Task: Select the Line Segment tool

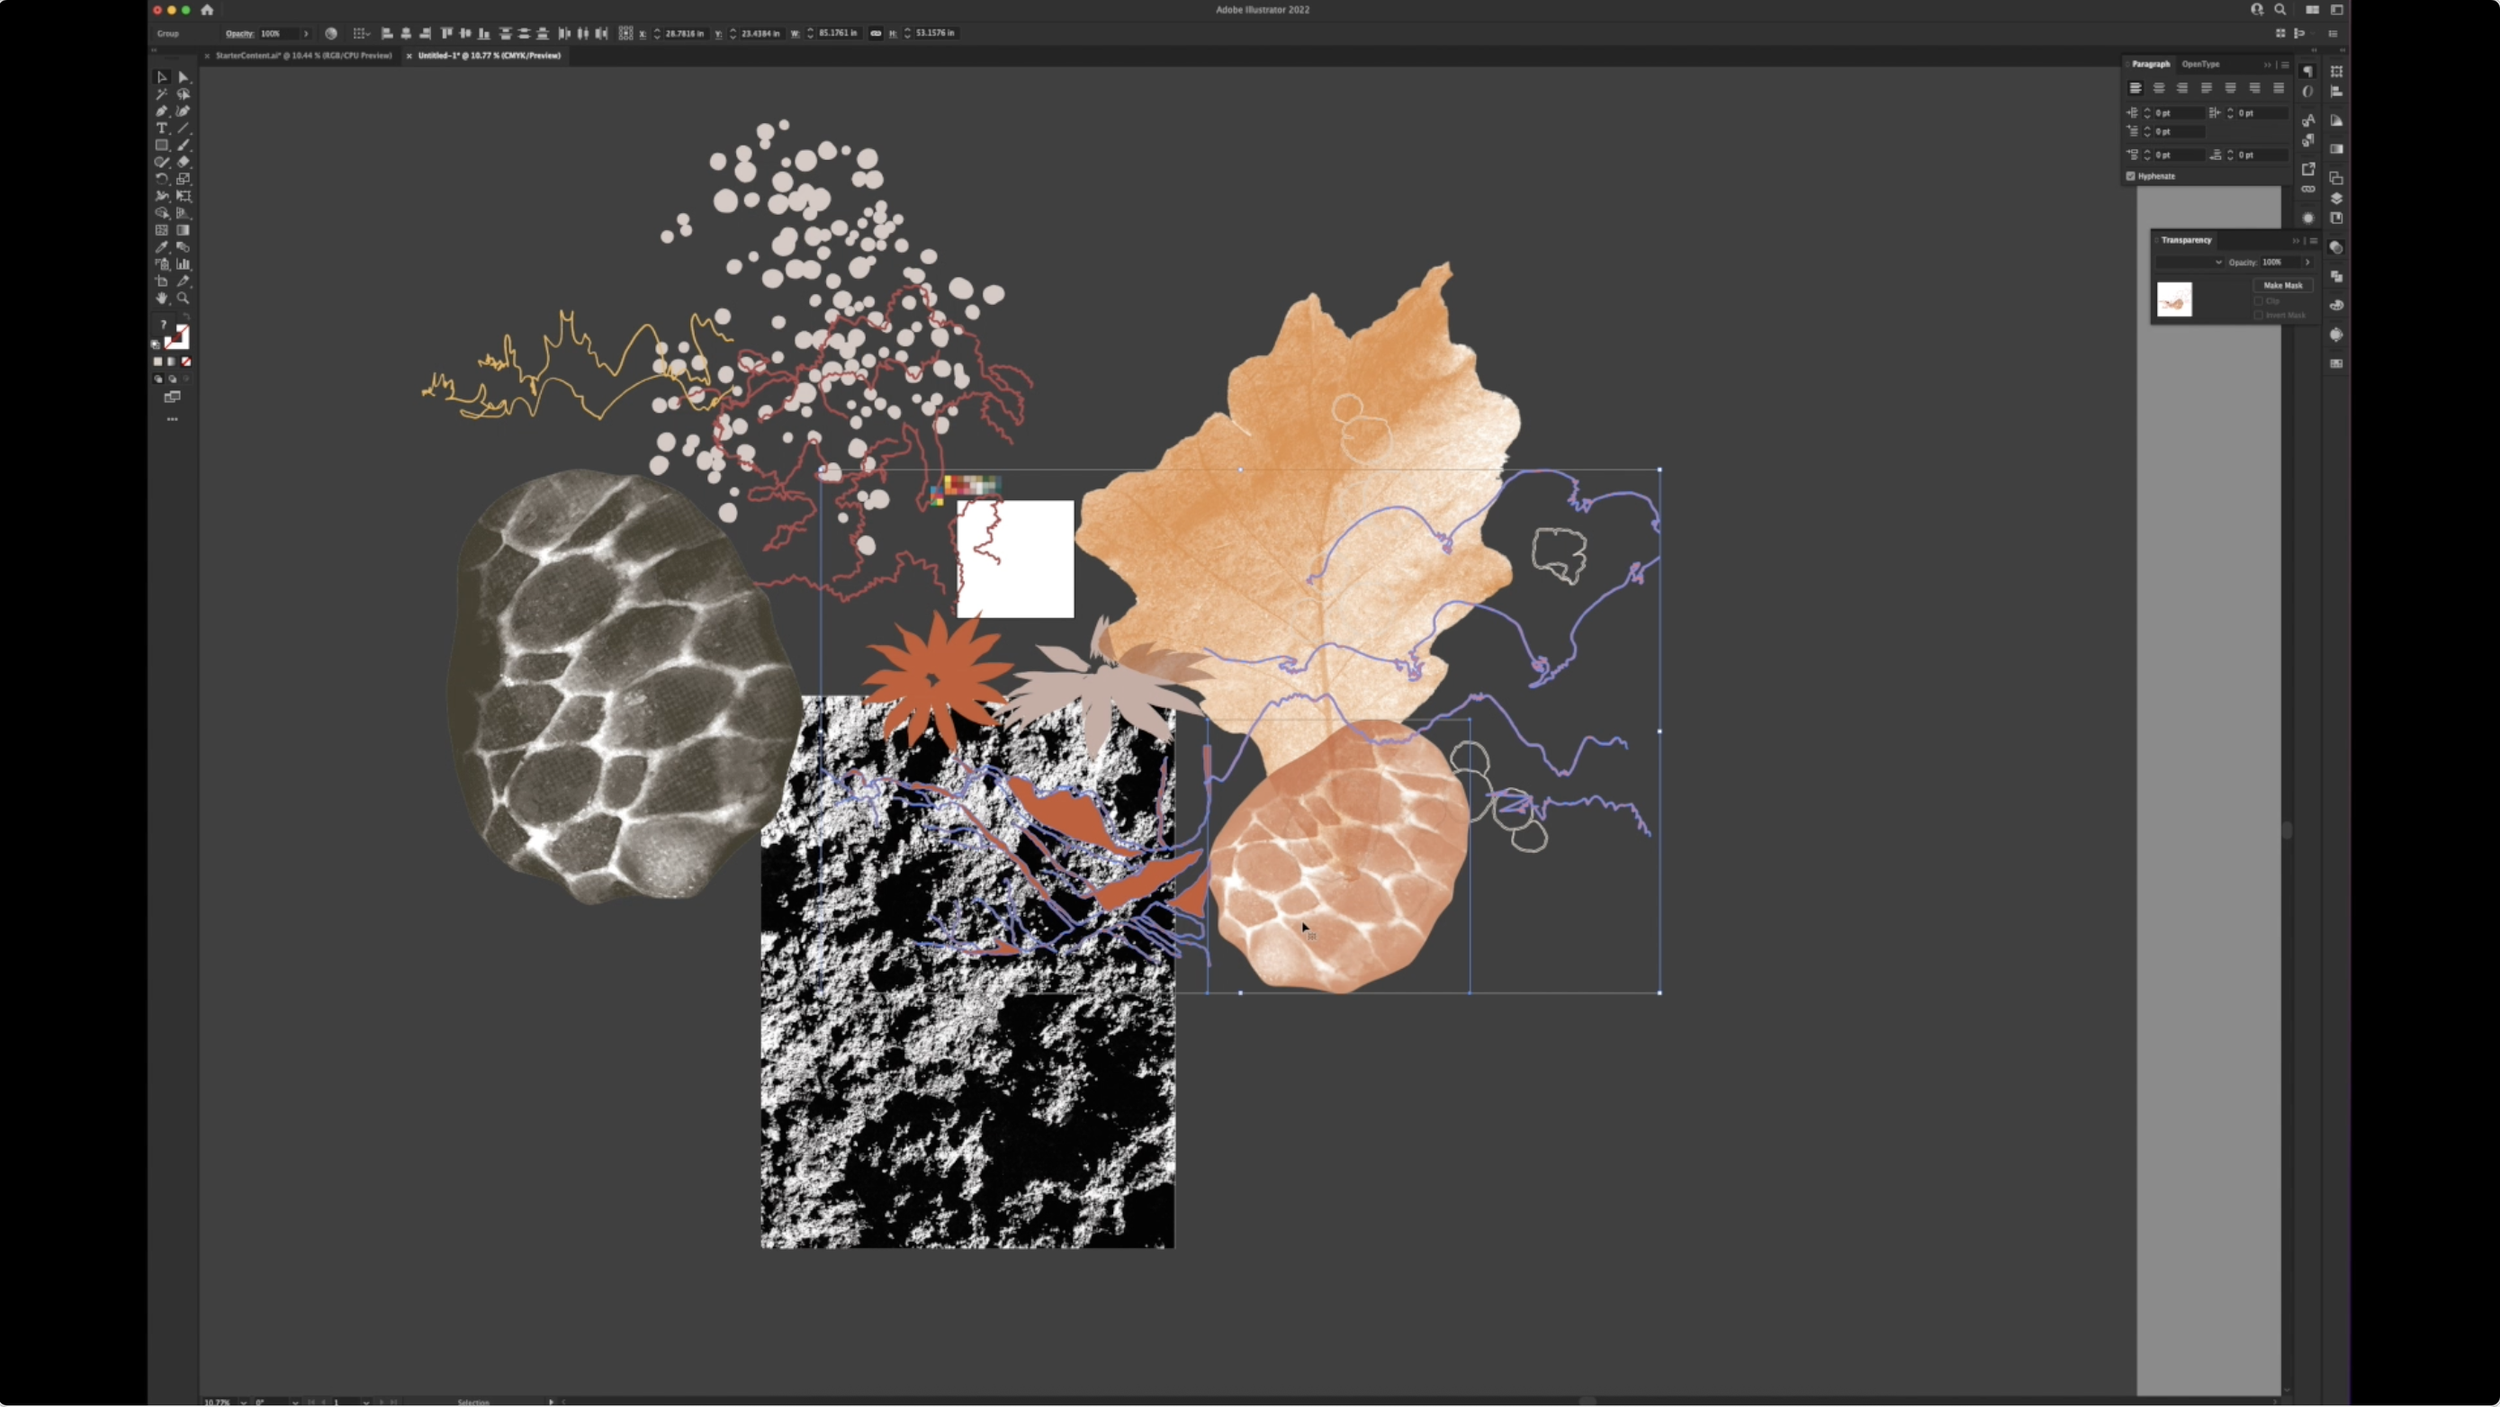Action: click(x=183, y=128)
